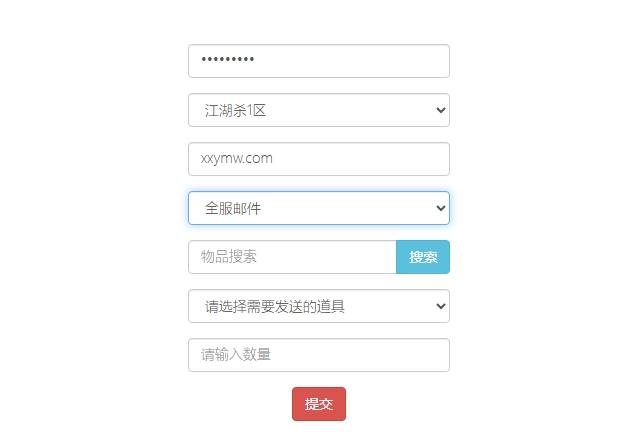Click the blue 搜索 search button
641x443 pixels.
pyautogui.click(x=423, y=257)
